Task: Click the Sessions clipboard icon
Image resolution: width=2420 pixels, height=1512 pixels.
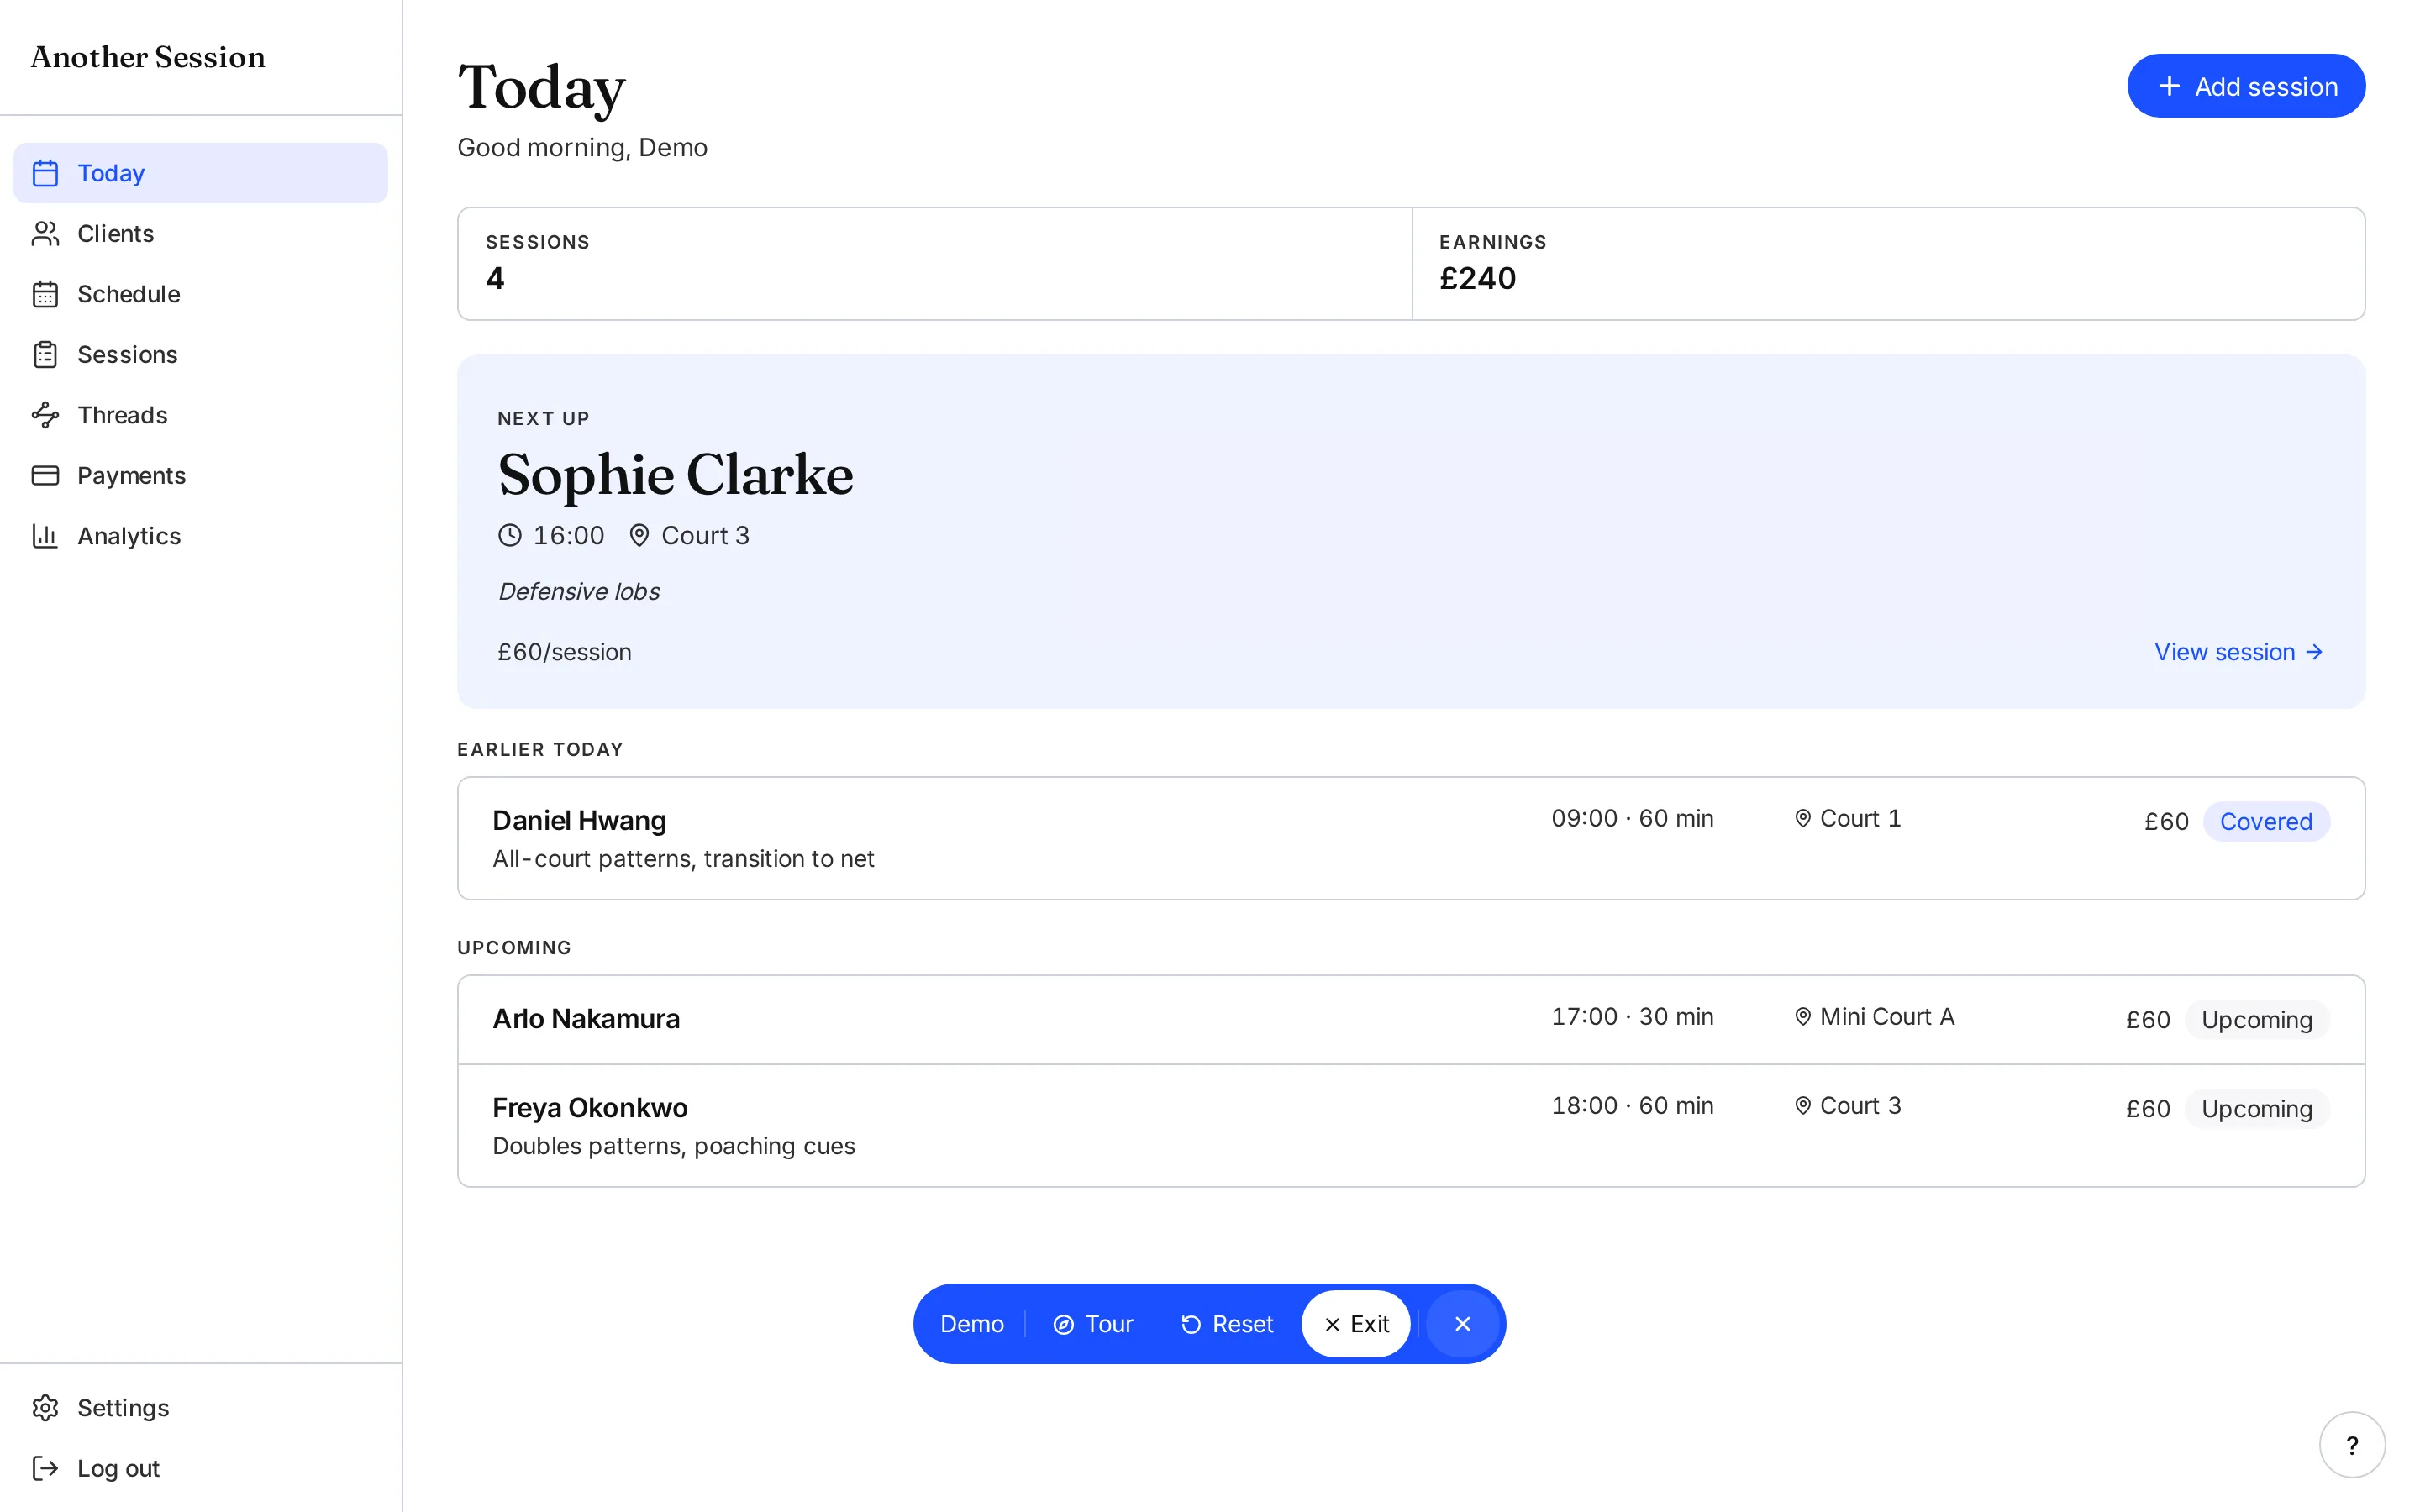Action: [45, 354]
